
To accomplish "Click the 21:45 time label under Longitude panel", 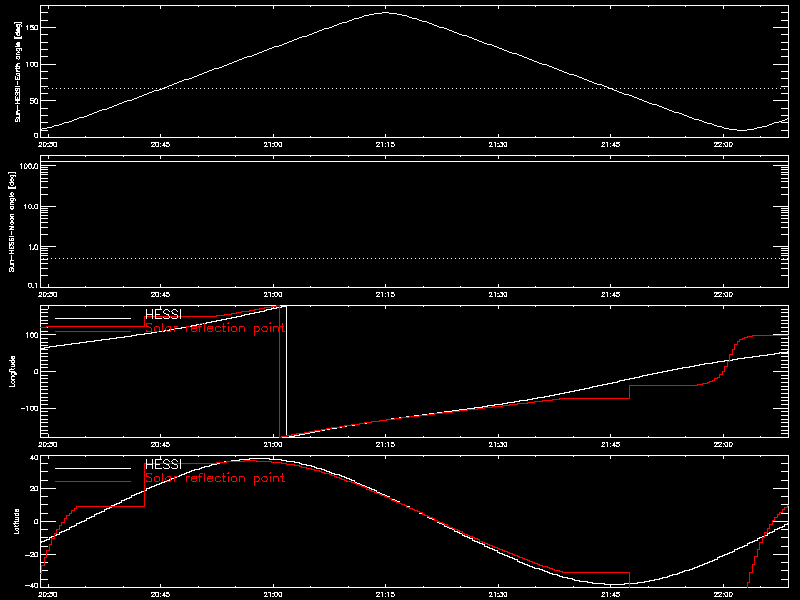I will click(x=610, y=444).
